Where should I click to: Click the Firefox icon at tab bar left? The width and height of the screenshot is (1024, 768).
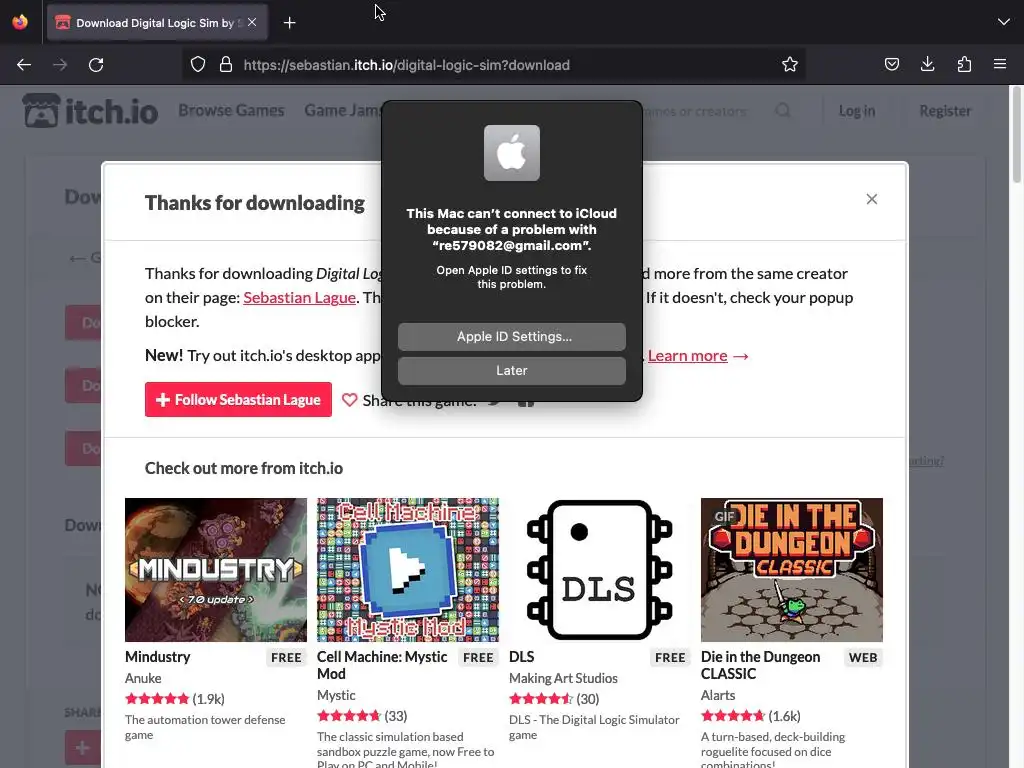click(x=20, y=22)
